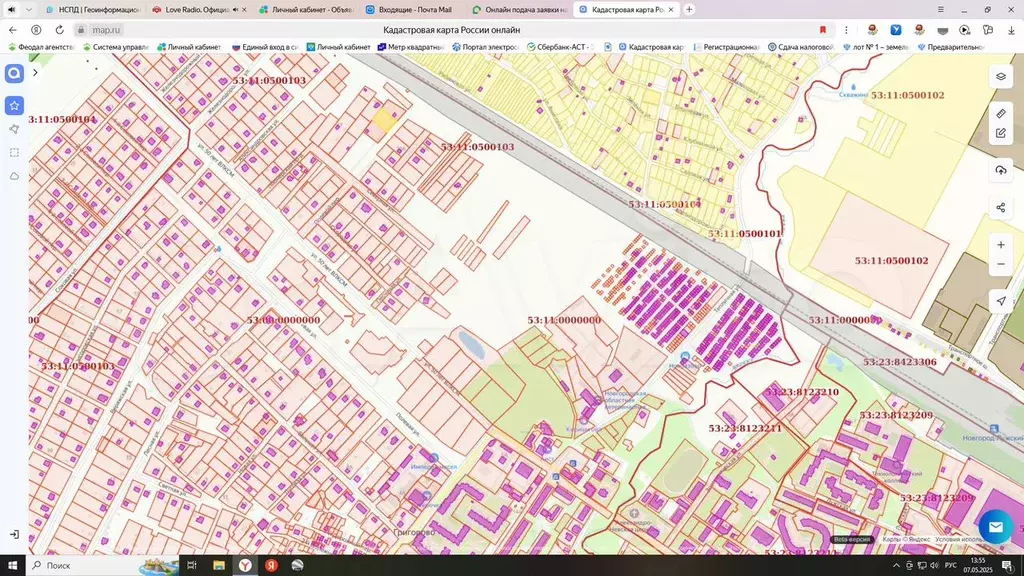Expand the left sidebar panel chevron
Screen dimensions: 1024x576
(35, 72)
